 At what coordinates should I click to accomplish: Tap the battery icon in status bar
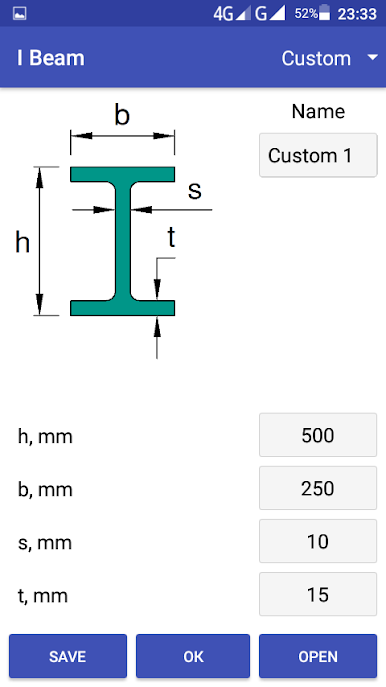coord(324,13)
